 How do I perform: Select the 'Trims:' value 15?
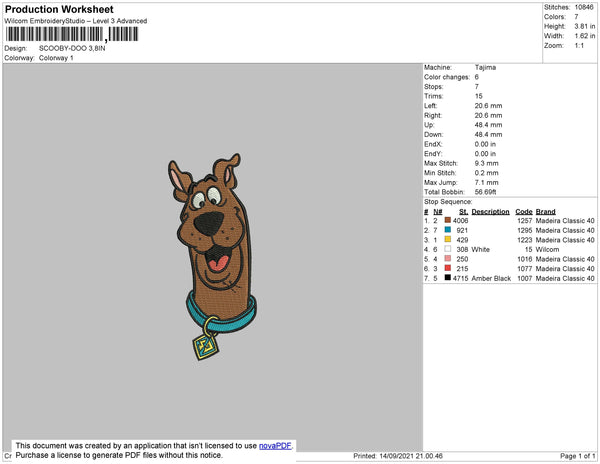click(479, 96)
